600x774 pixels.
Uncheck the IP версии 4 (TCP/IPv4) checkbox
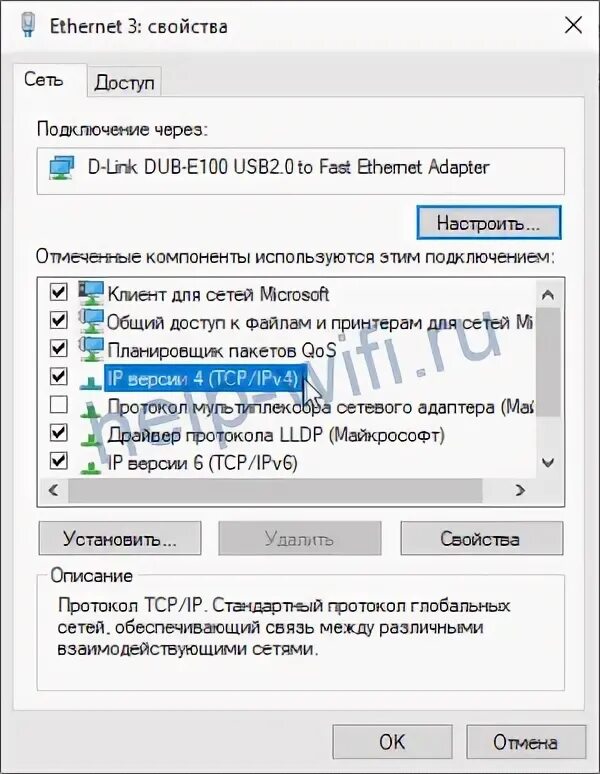59,377
